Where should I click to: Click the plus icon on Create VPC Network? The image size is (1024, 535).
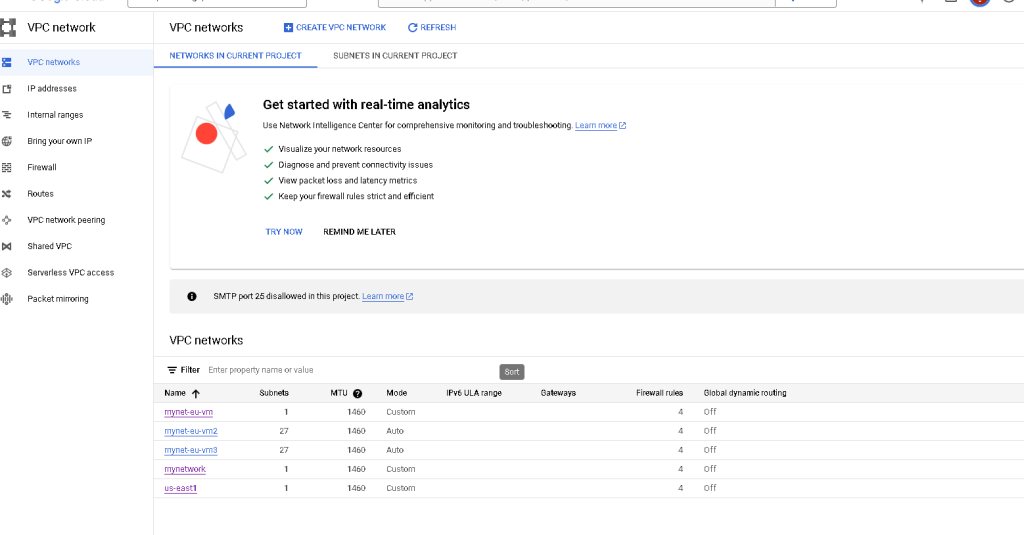pos(288,27)
